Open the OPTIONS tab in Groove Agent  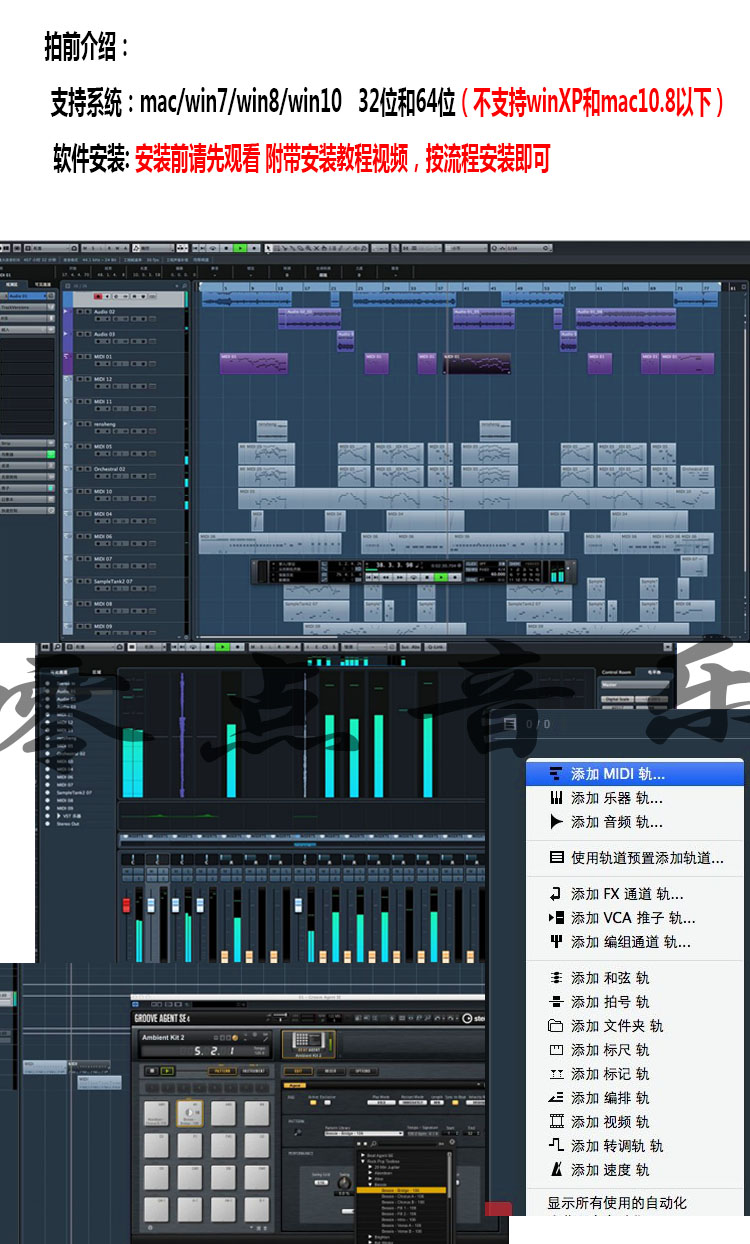[x=362, y=1071]
